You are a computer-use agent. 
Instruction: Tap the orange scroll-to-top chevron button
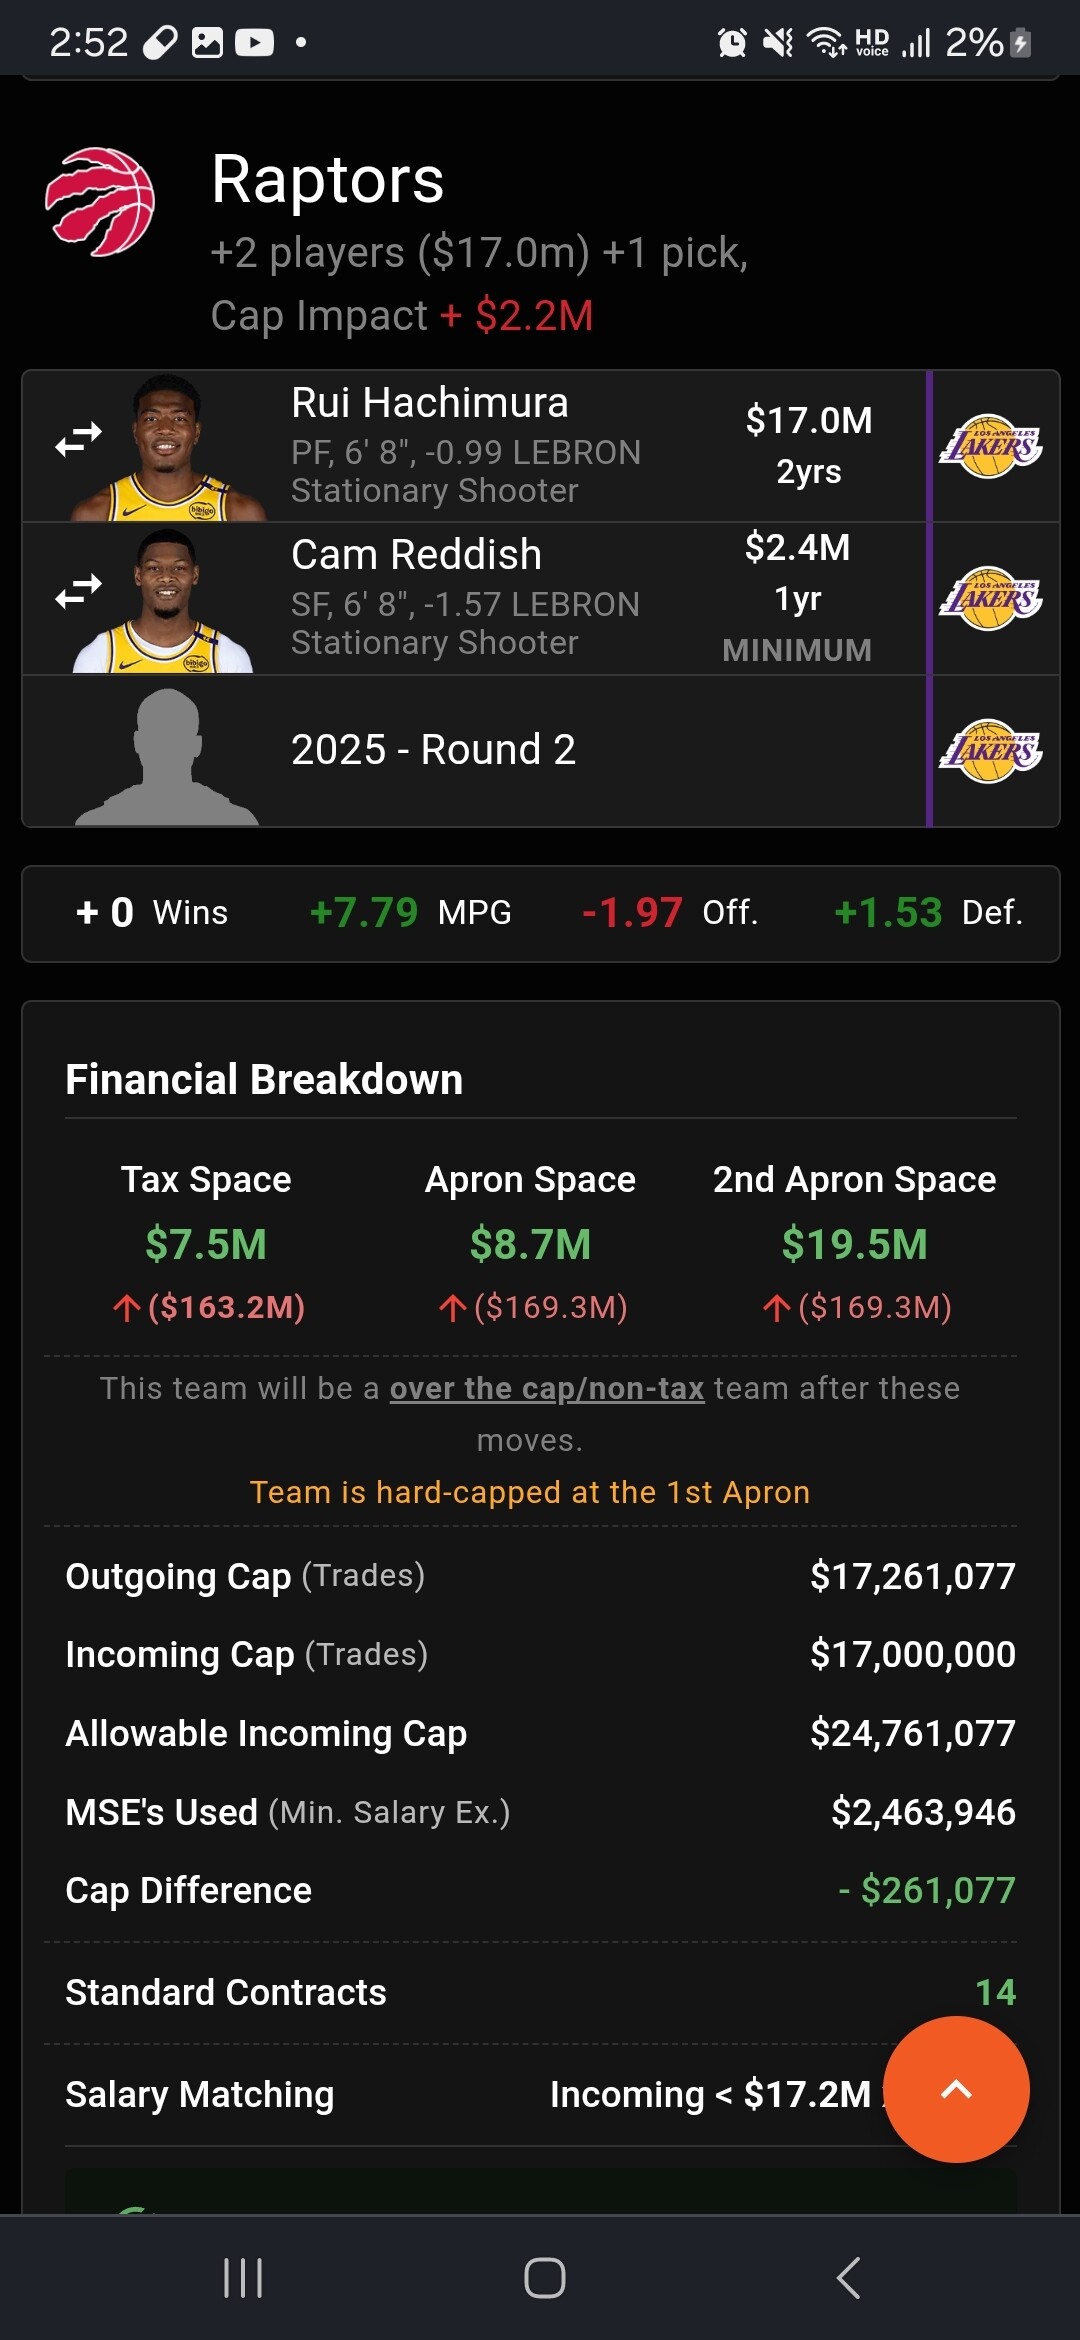tap(956, 2089)
